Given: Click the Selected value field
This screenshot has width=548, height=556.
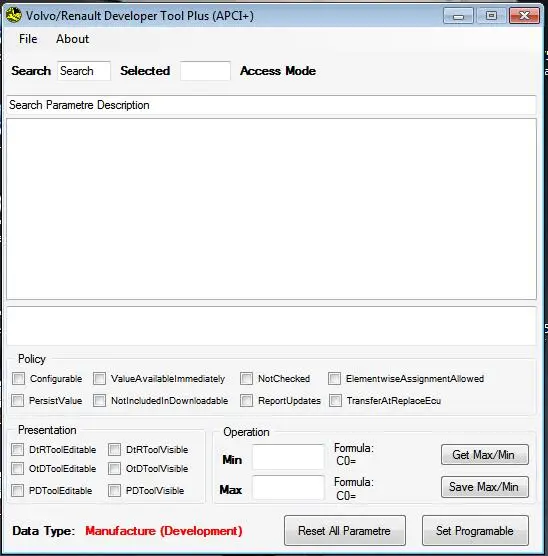Looking at the screenshot, I should (x=205, y=71).
